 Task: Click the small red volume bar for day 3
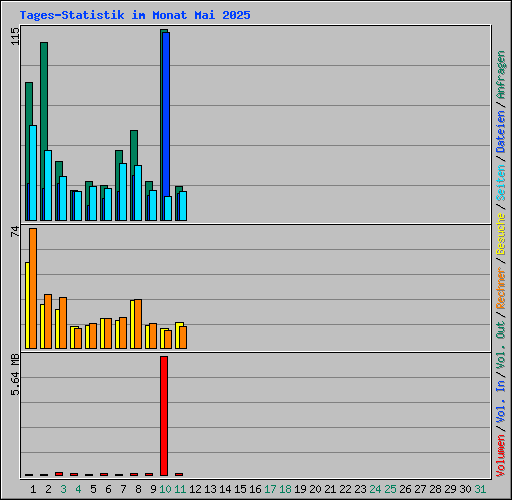coord(59,474)
